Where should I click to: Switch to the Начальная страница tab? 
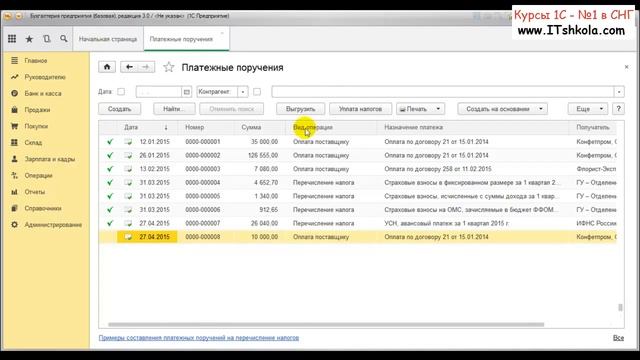click(108, 39)
